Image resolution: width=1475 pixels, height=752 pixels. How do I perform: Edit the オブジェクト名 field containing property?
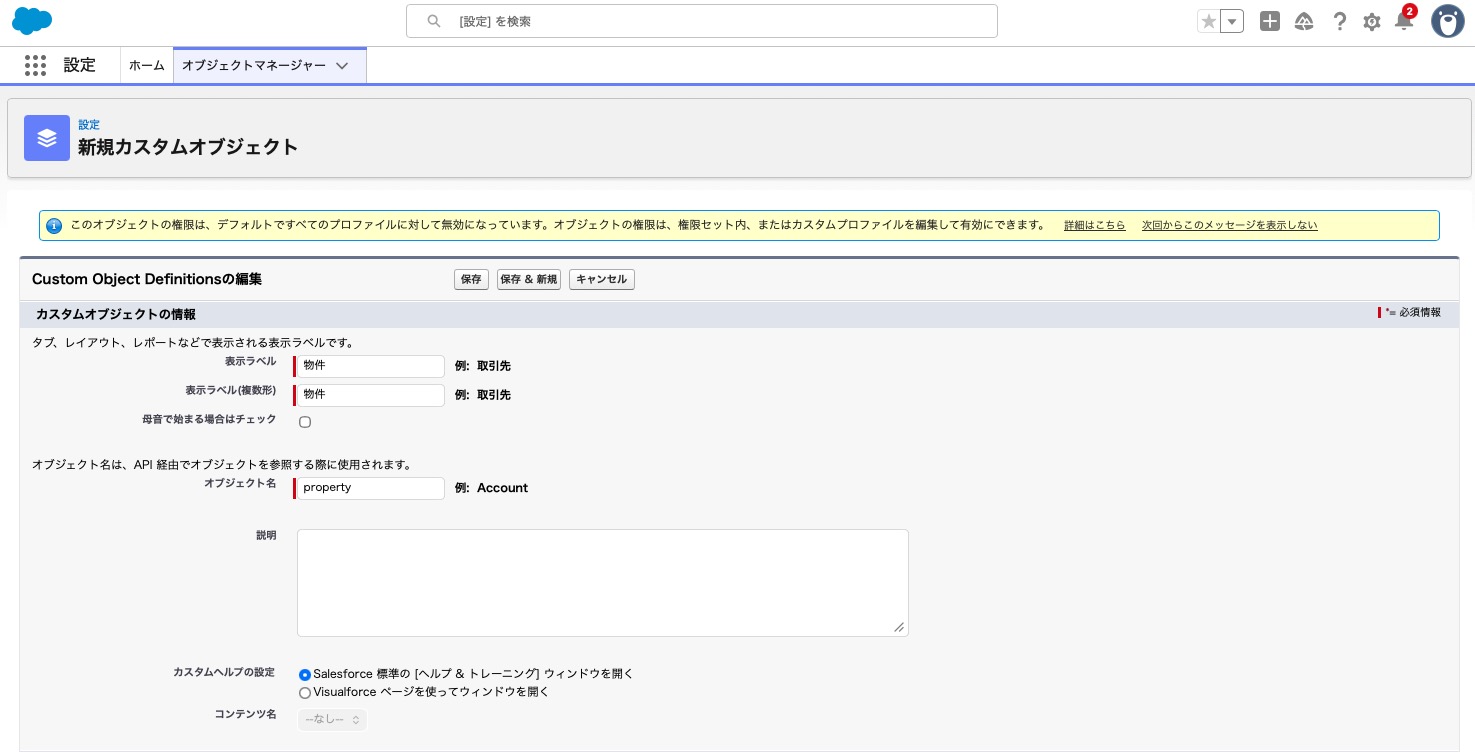click(370, 488)
